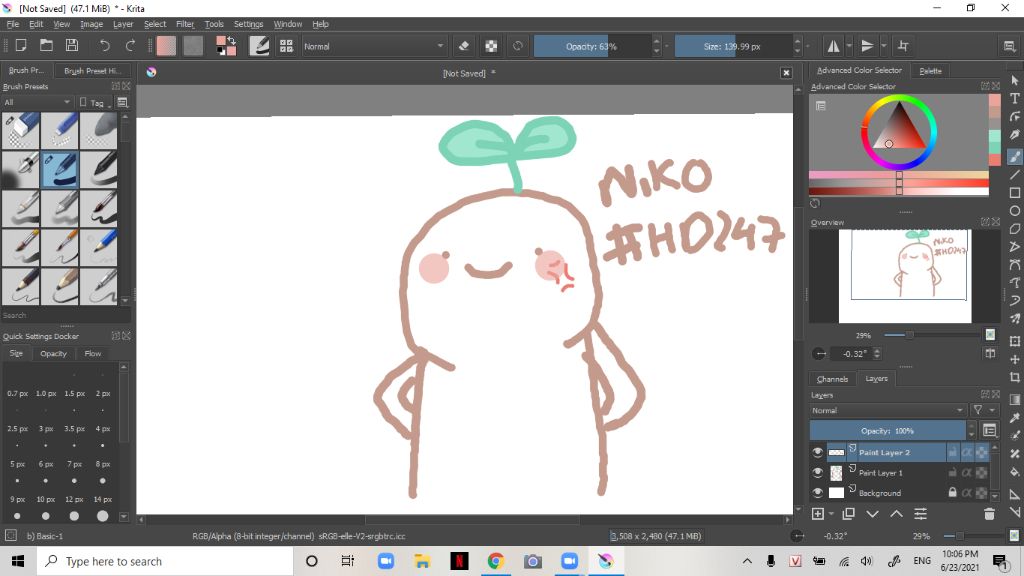
Task: Open vertical mirror options arrow
Action: click(884, 46)
